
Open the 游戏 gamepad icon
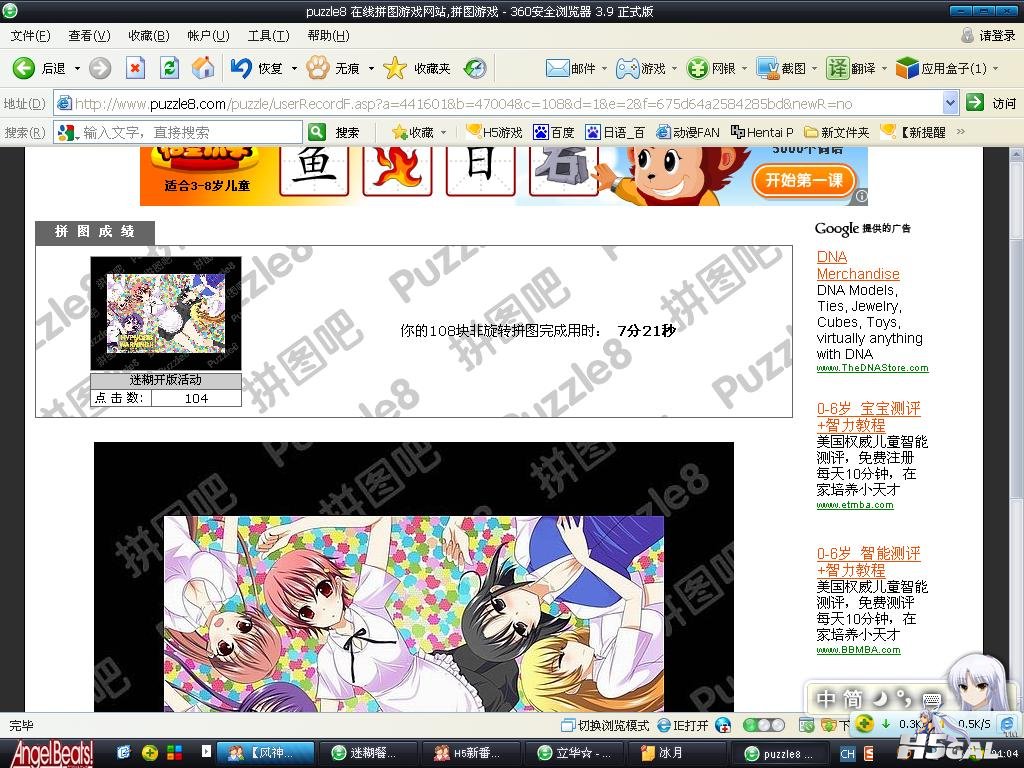[628, 68]
